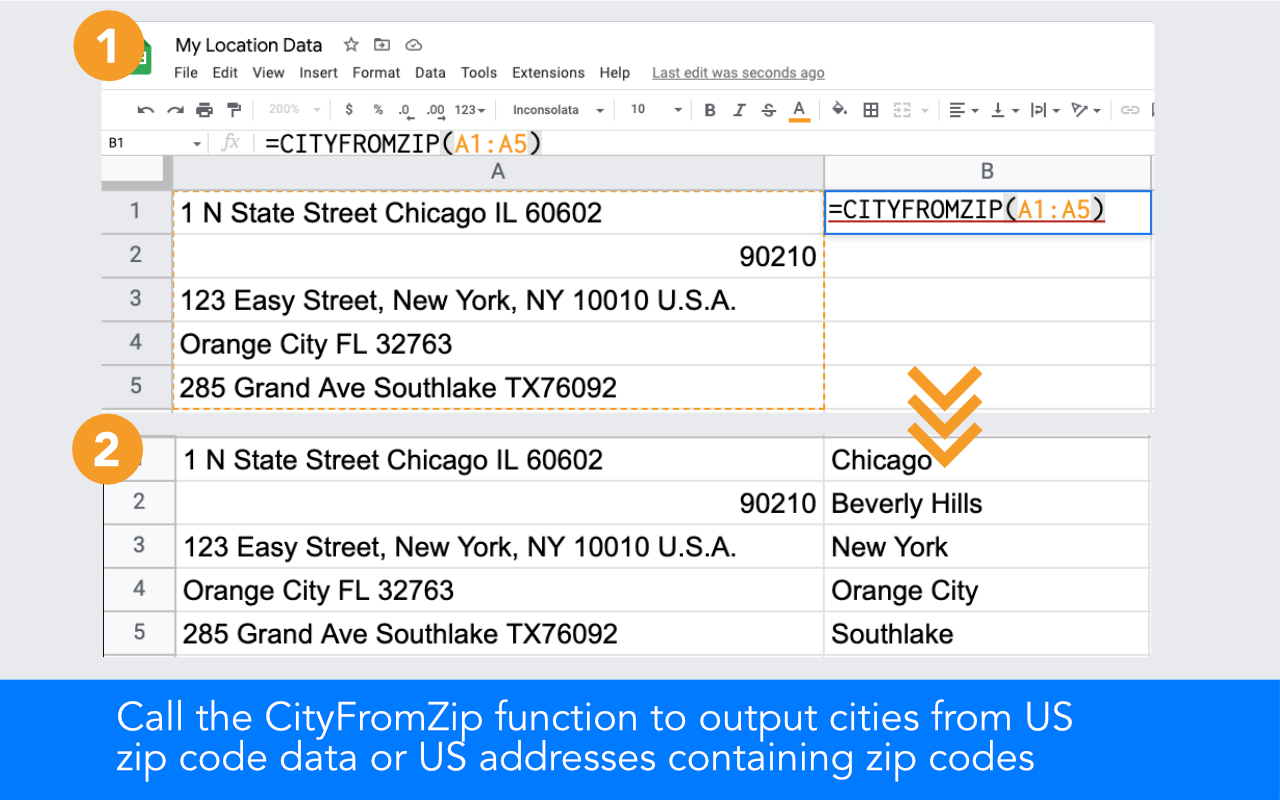Star the My Location Data document

[x=351, y=45]
